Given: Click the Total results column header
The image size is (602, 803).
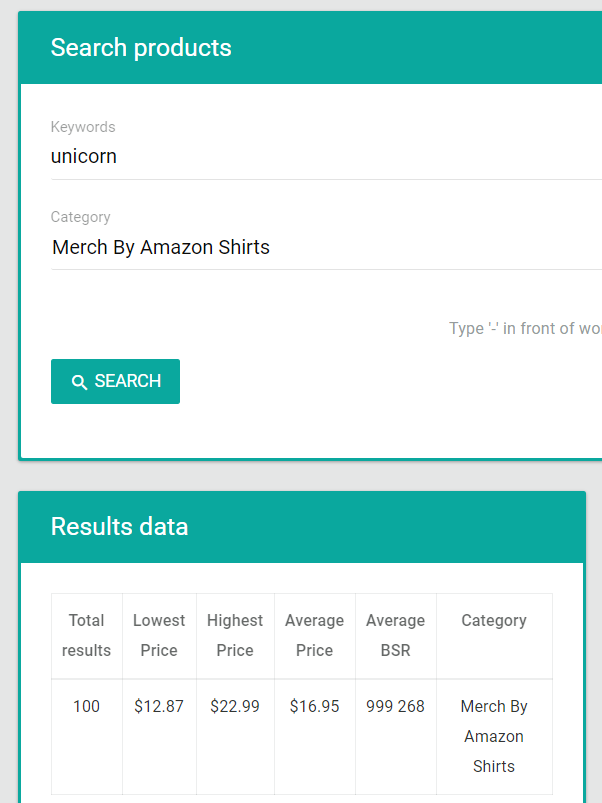Looking at the screenshot, I should [87, 636].
